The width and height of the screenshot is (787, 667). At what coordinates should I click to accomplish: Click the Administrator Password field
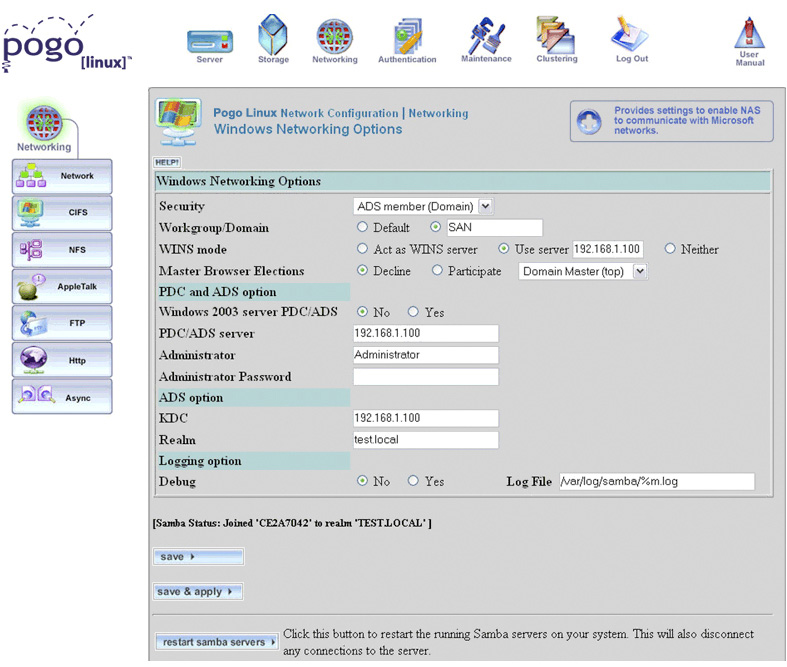[426, 377]
